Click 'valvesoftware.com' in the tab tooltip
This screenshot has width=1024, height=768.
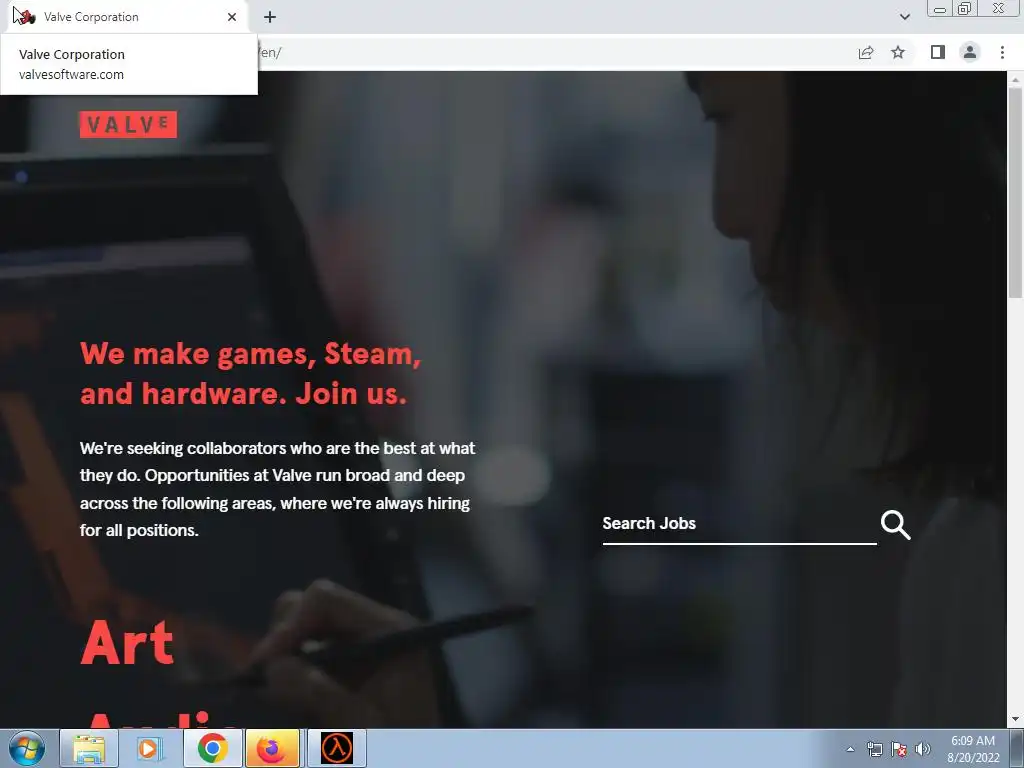click(x=71, y=74)
